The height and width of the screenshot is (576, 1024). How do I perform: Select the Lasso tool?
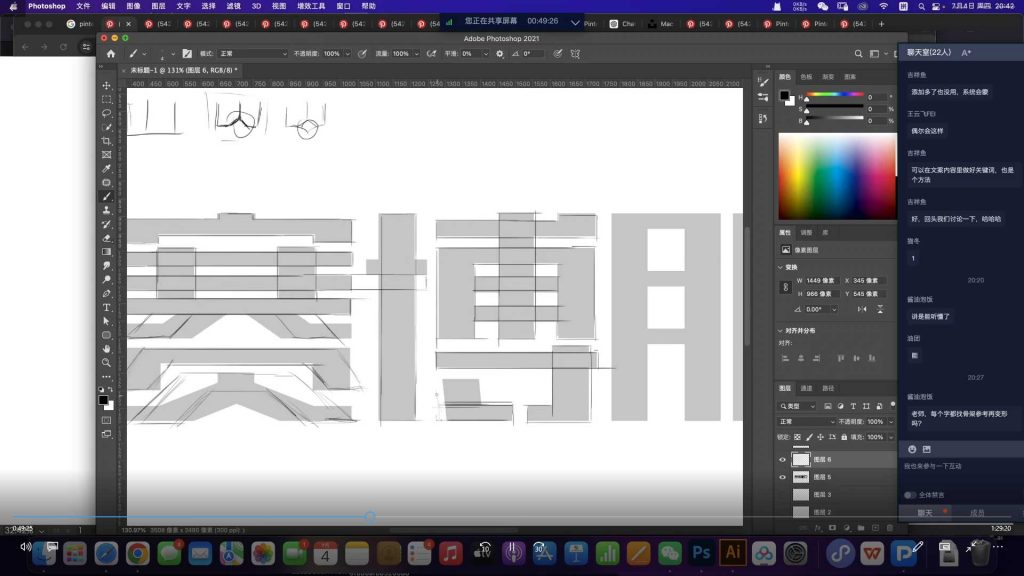[x=106, y=114]
